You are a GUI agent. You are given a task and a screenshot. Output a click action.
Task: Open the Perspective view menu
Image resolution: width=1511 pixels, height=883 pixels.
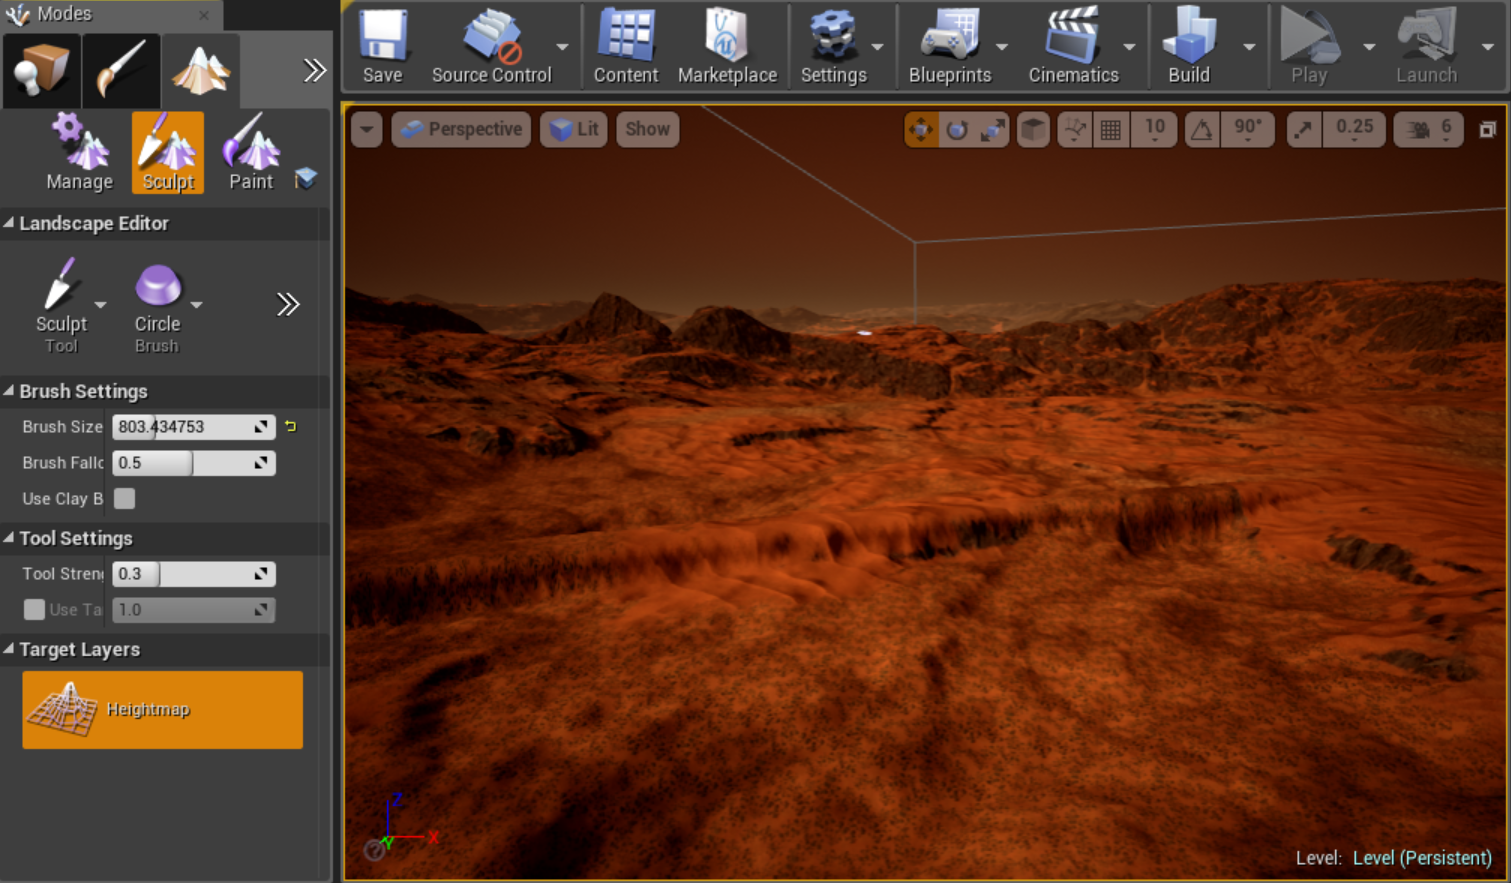point(461,129)
